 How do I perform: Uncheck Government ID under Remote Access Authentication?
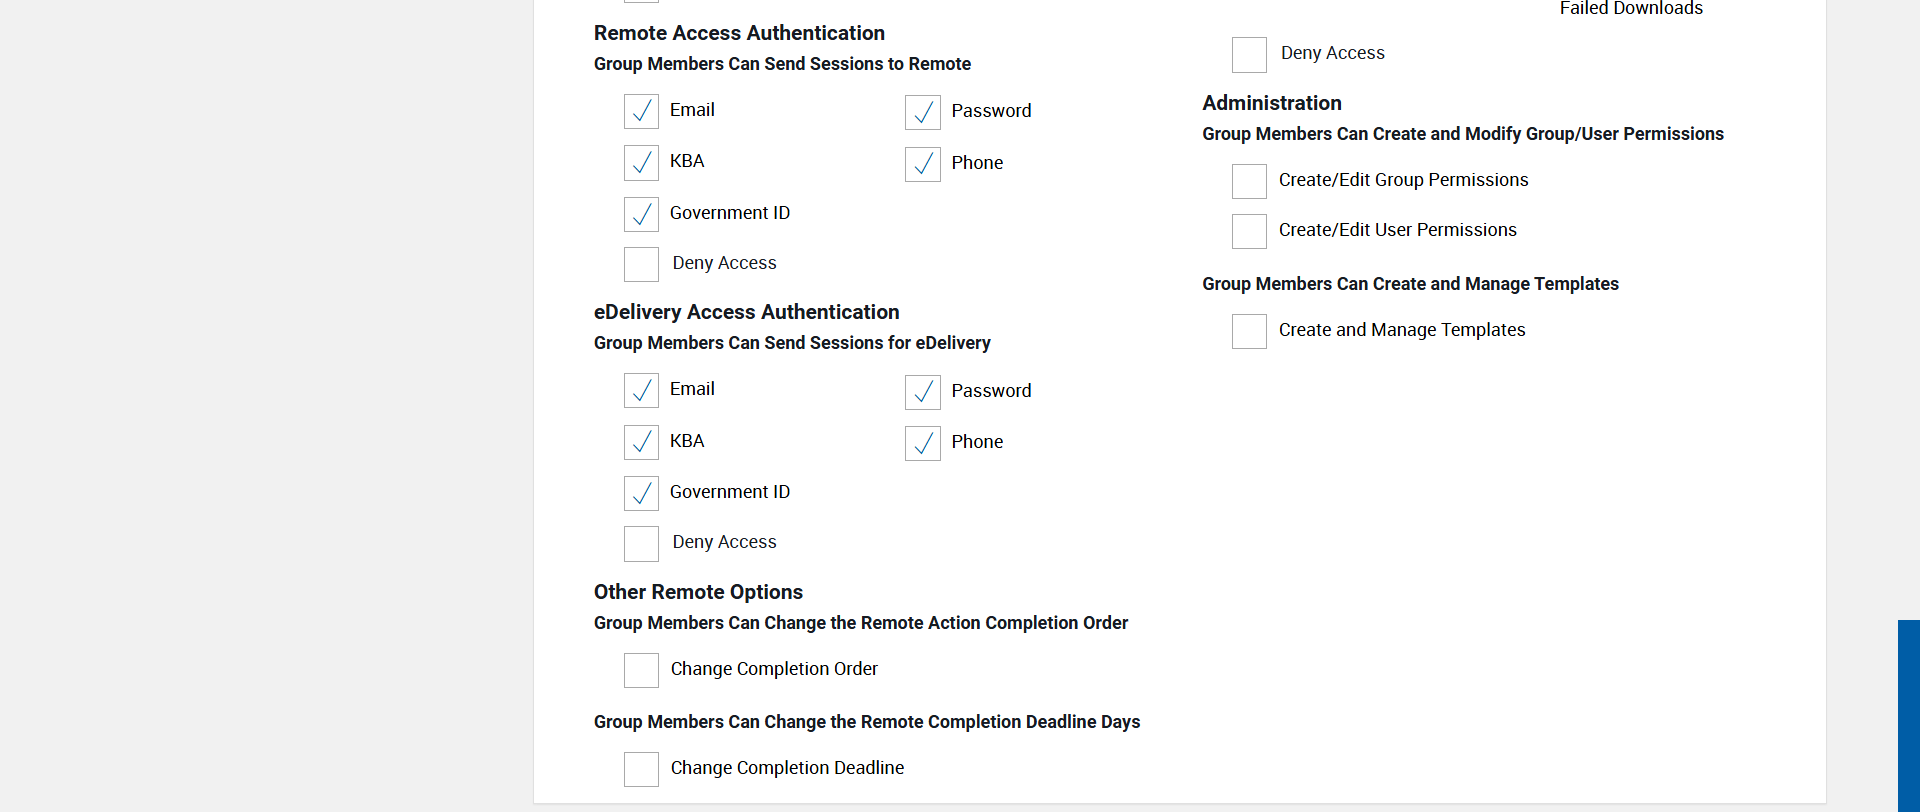point(641,214)
